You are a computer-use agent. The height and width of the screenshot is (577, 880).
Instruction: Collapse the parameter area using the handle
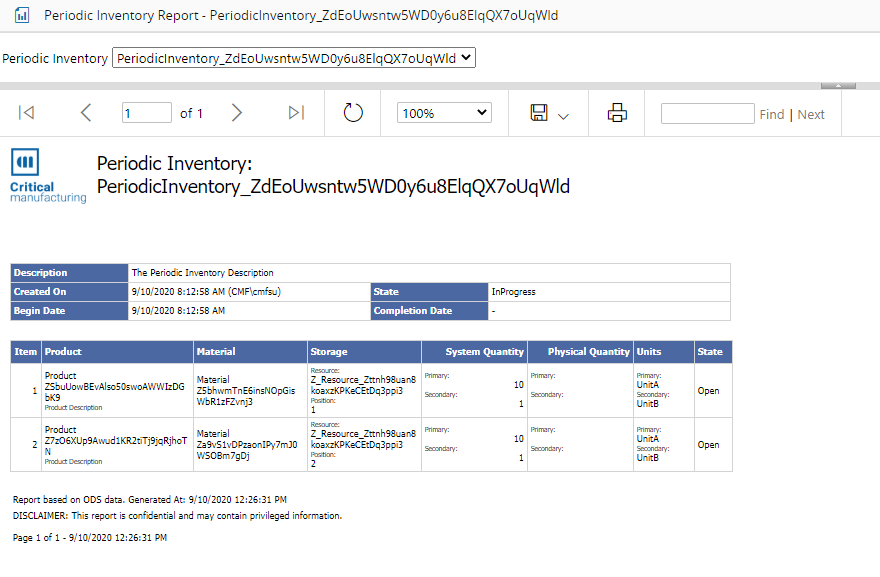pyautogui.click(x=837, y=85)
